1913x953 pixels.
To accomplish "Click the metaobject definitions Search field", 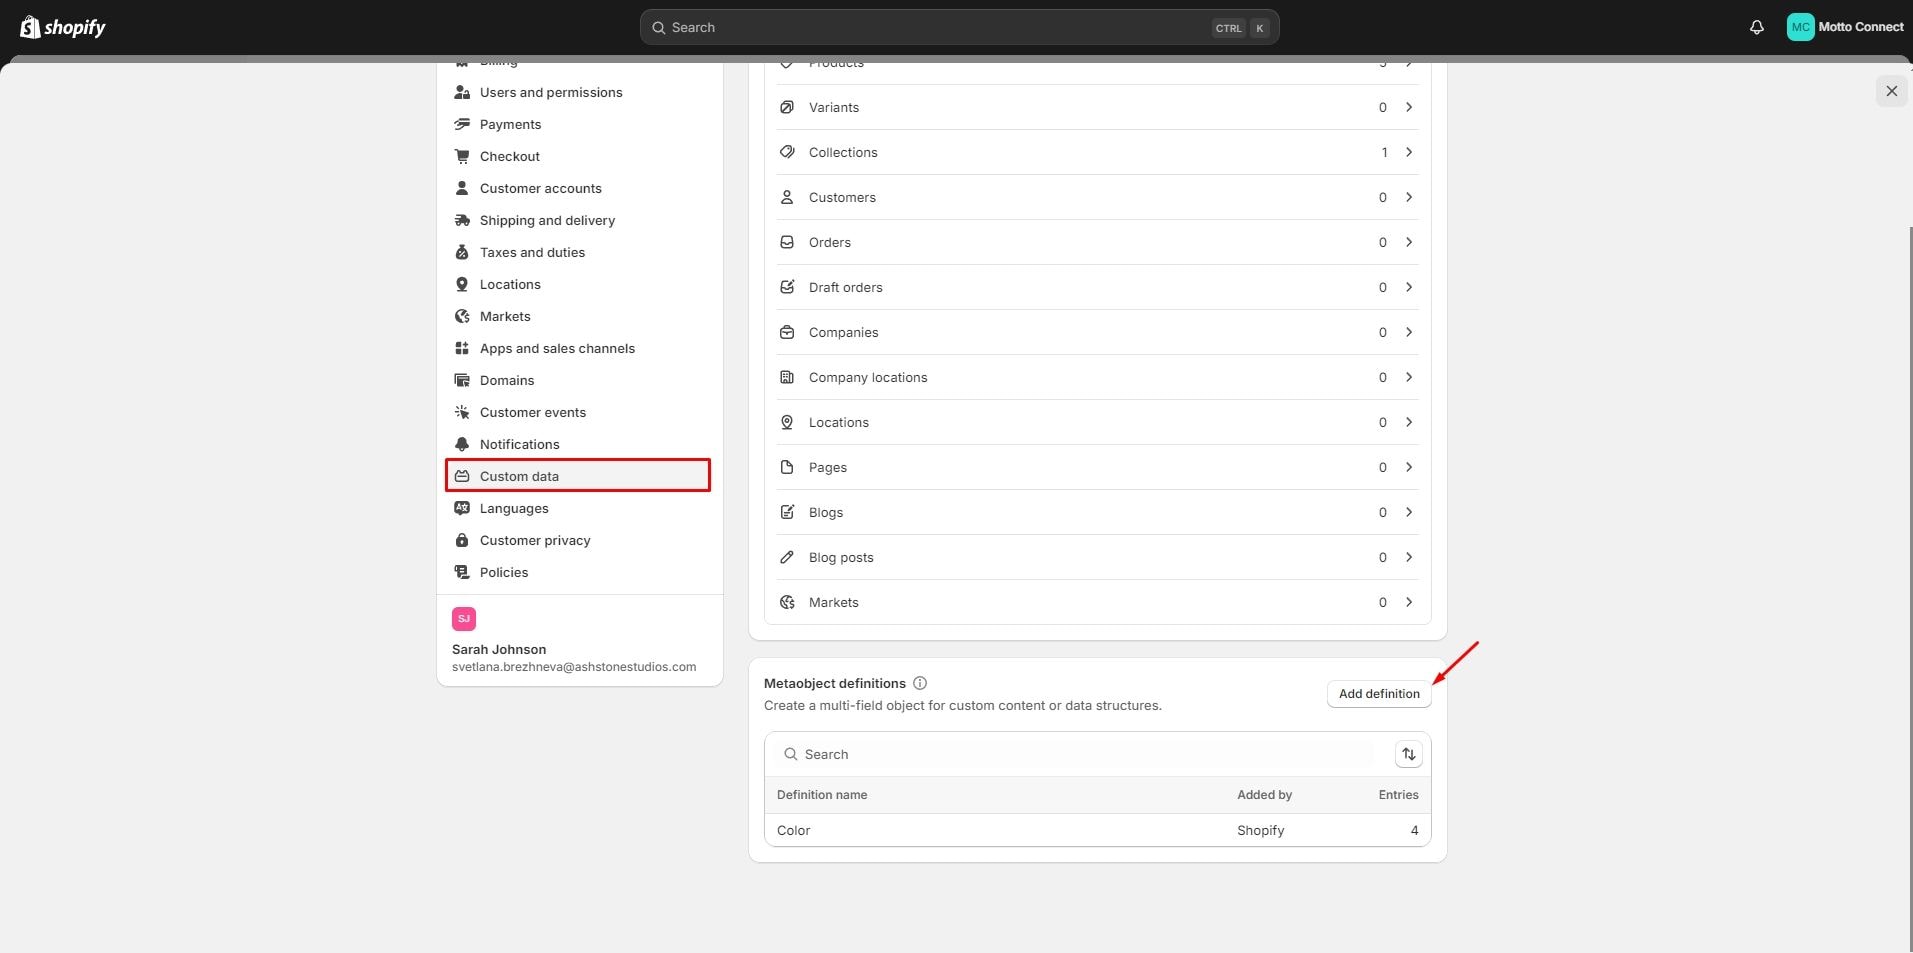I will pos(1080,754).
